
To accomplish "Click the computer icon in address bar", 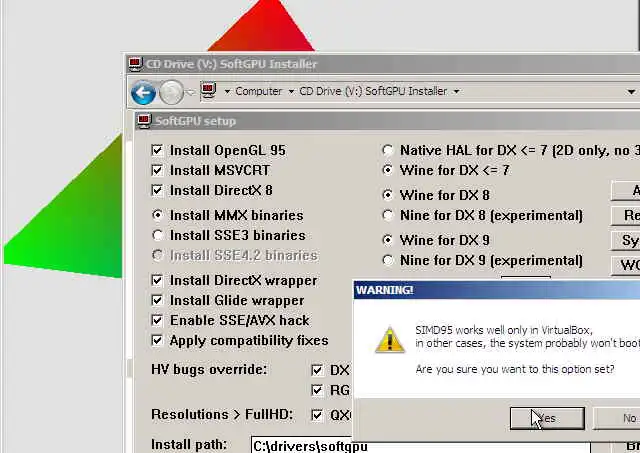I will 208,91.
